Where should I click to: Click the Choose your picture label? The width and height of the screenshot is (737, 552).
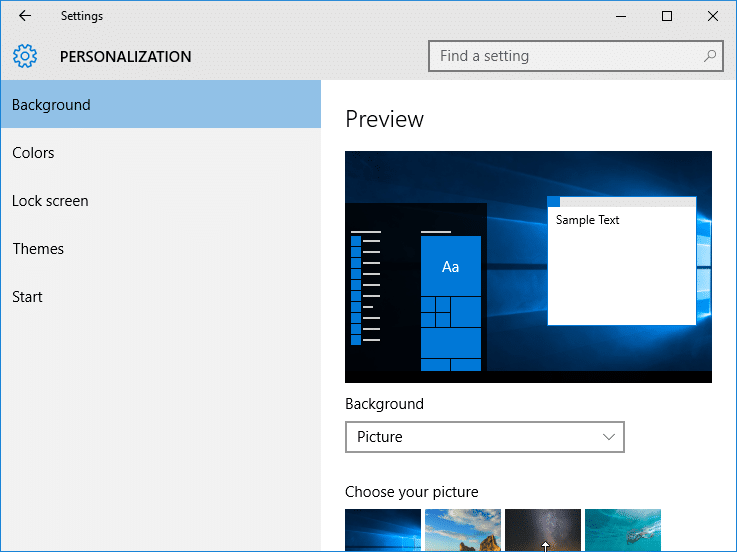pyautogui.click(x=412, y=492)
